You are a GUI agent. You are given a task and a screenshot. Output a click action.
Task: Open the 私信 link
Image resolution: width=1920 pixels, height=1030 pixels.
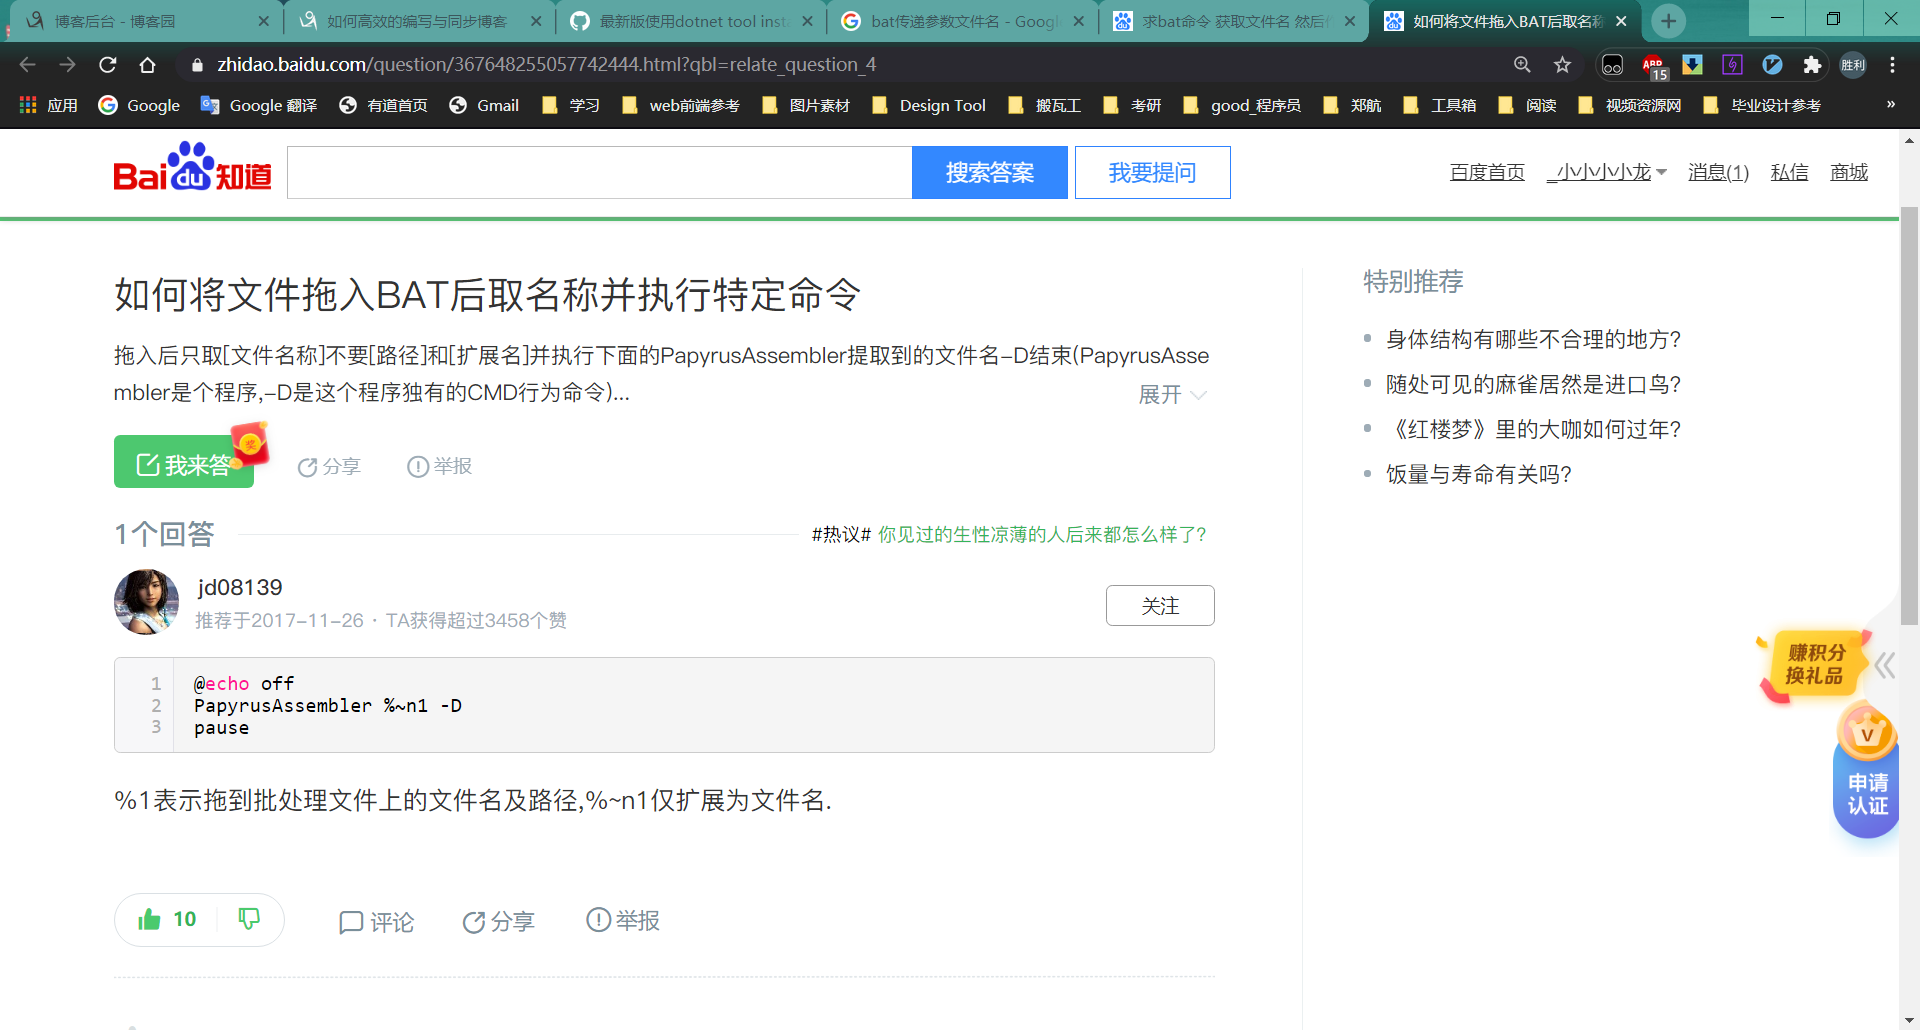pos(1789,172)
